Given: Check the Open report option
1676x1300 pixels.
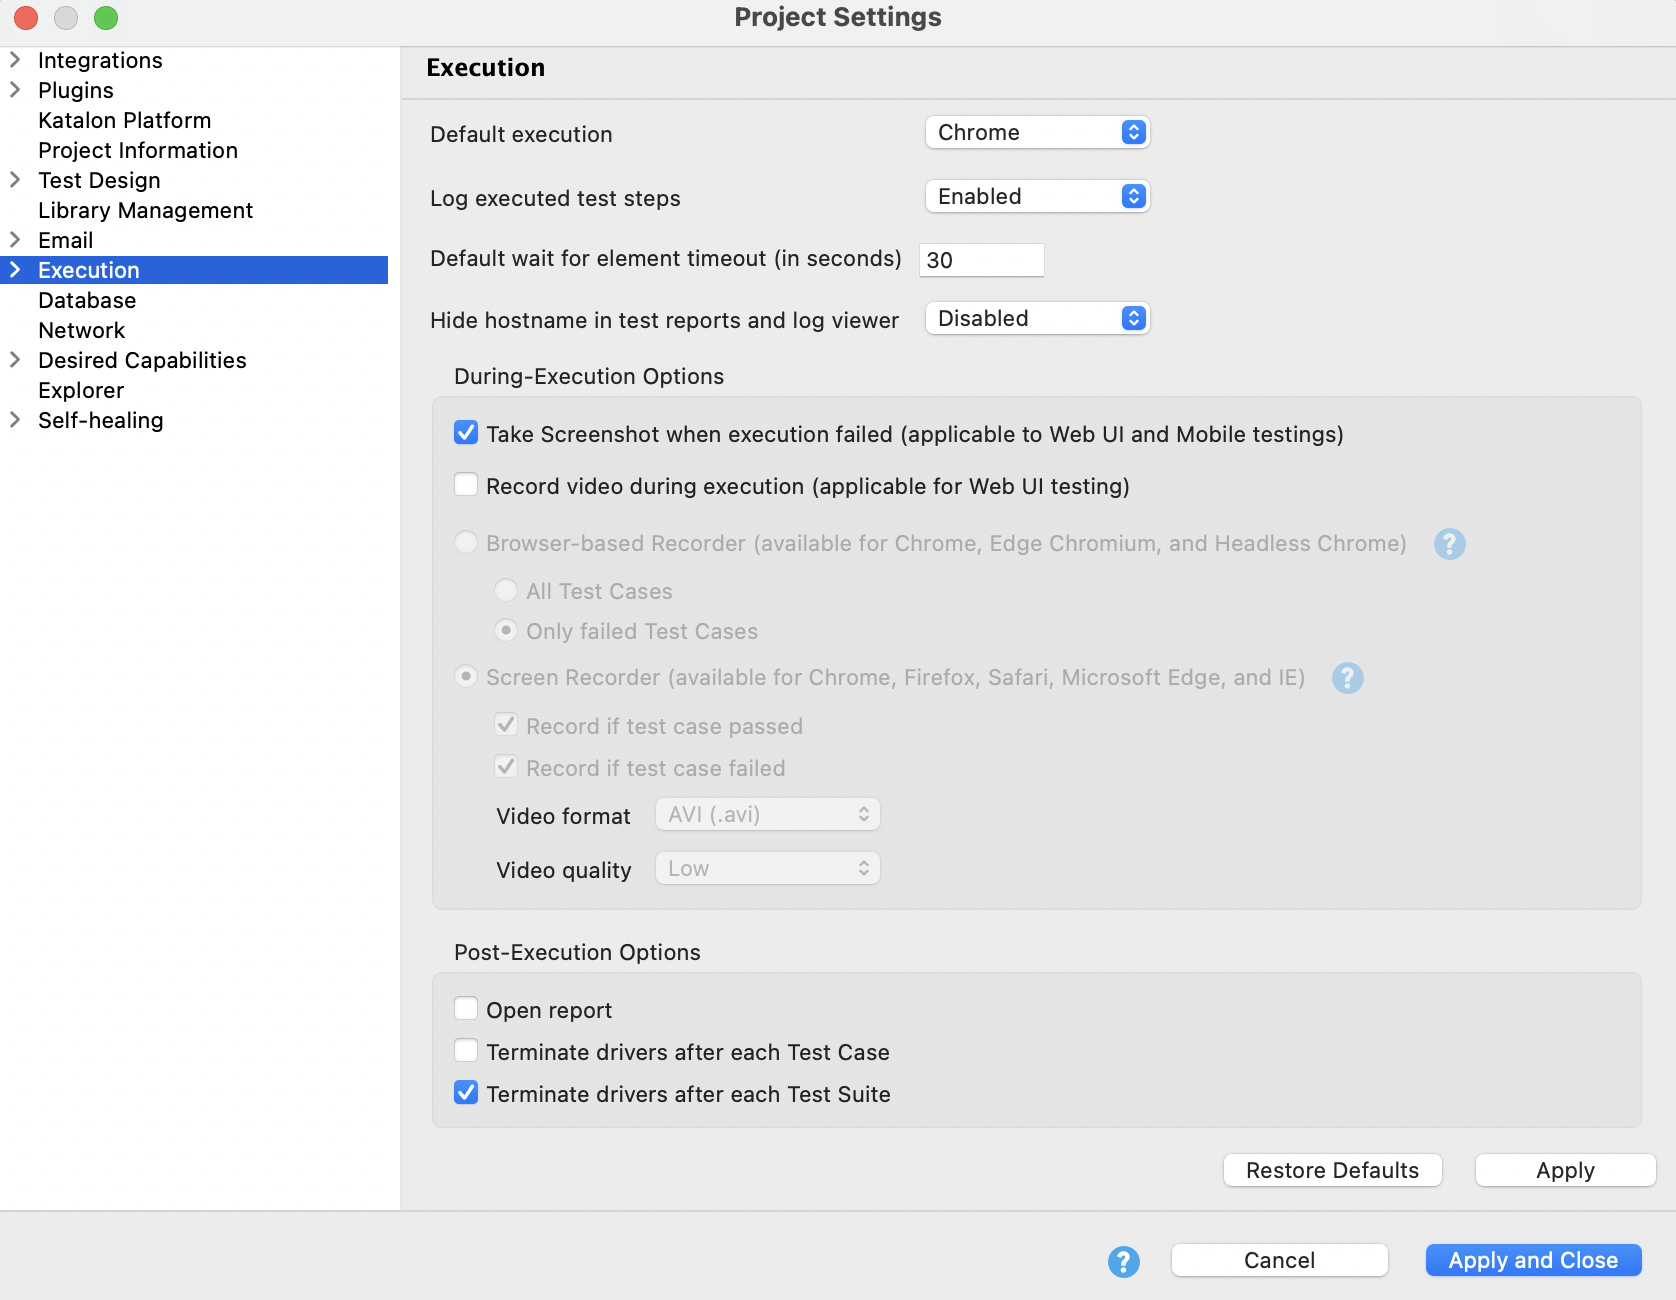Looking at the screenshot, I should click(x=466, y=1008).
